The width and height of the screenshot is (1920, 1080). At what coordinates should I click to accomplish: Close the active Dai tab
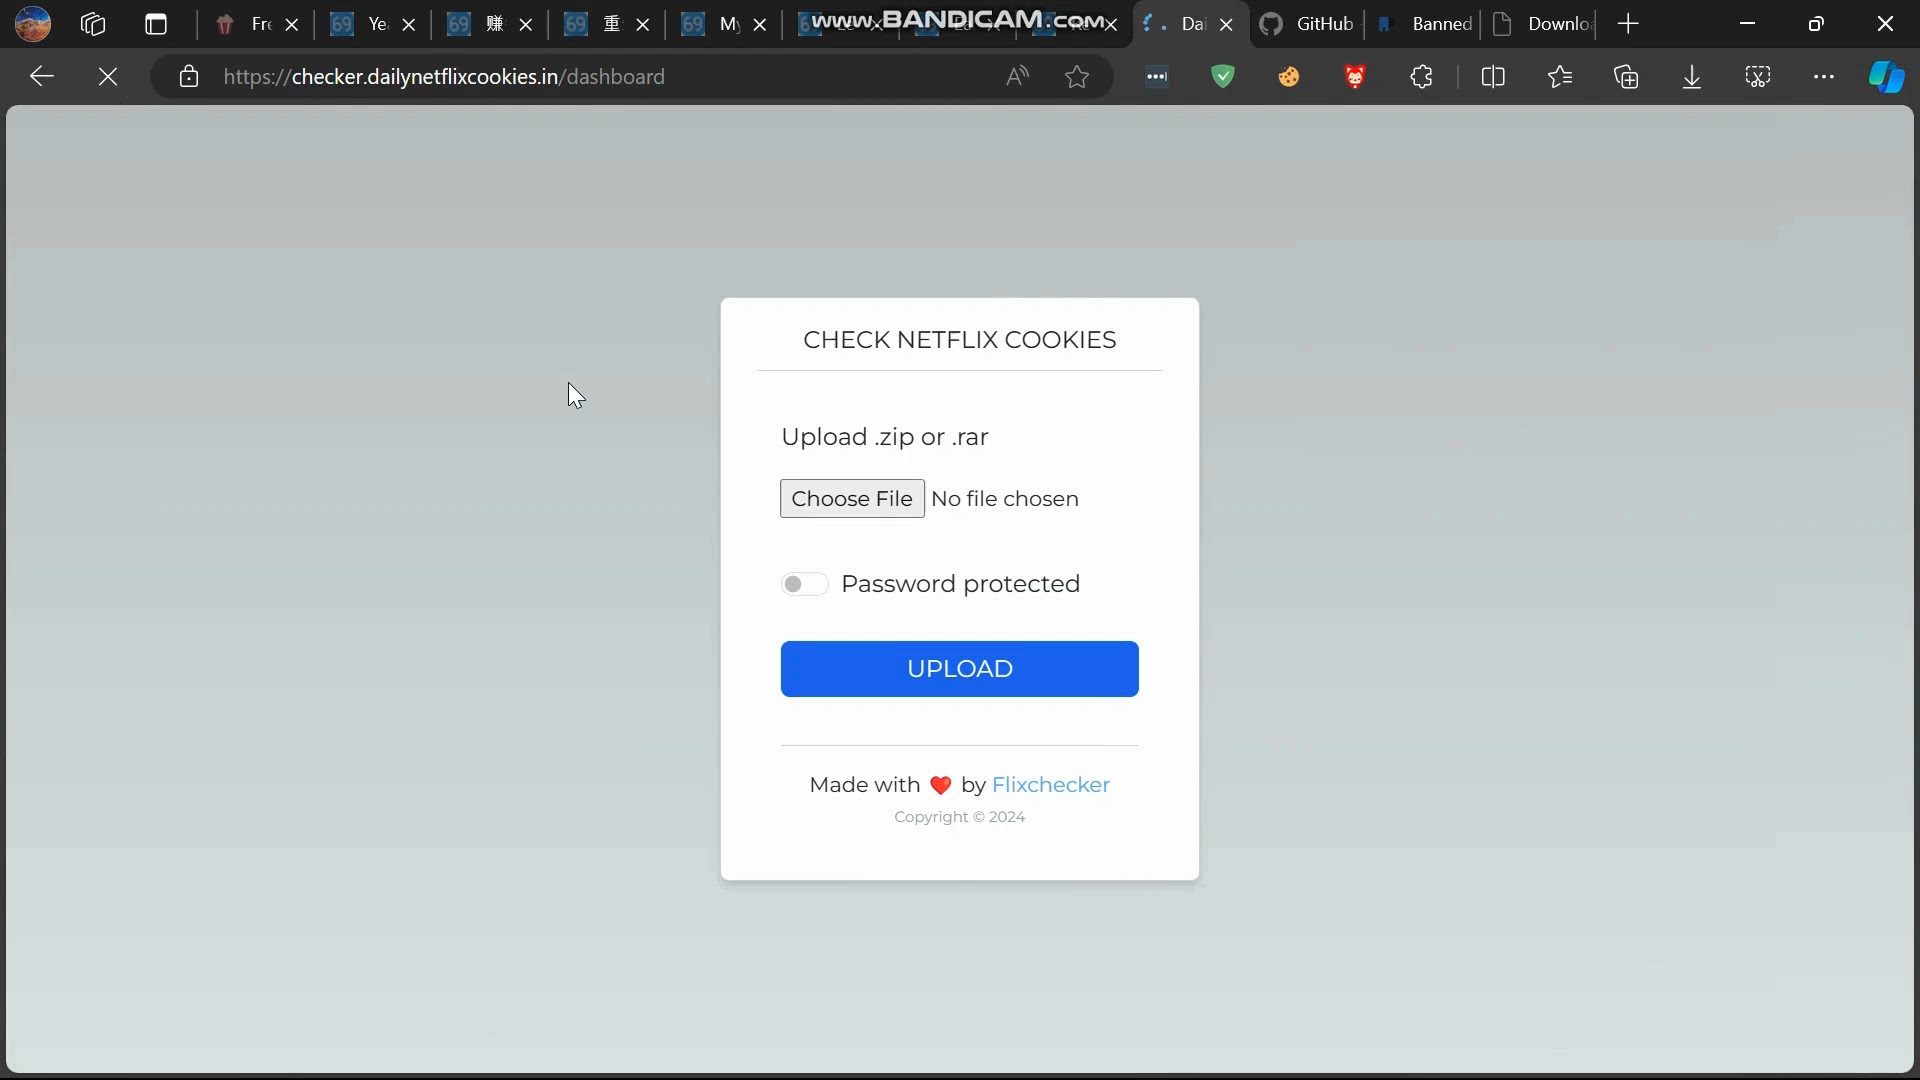coord(1227,25)
